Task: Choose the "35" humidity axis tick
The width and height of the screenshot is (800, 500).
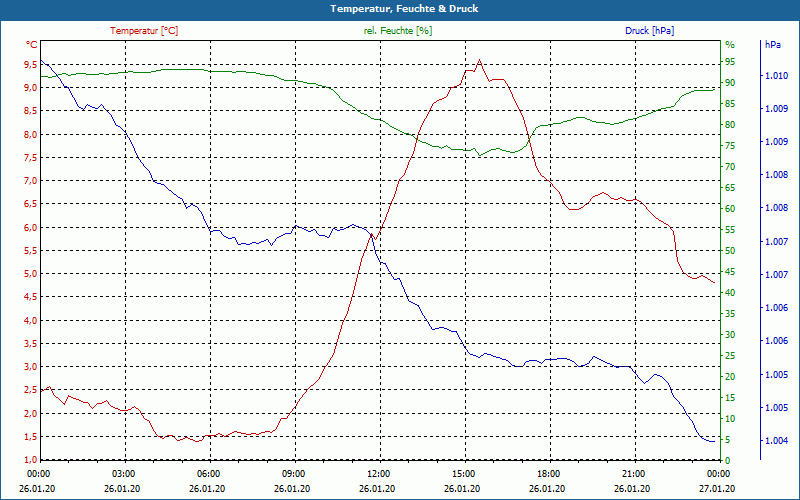Action: tap(730, 314)
